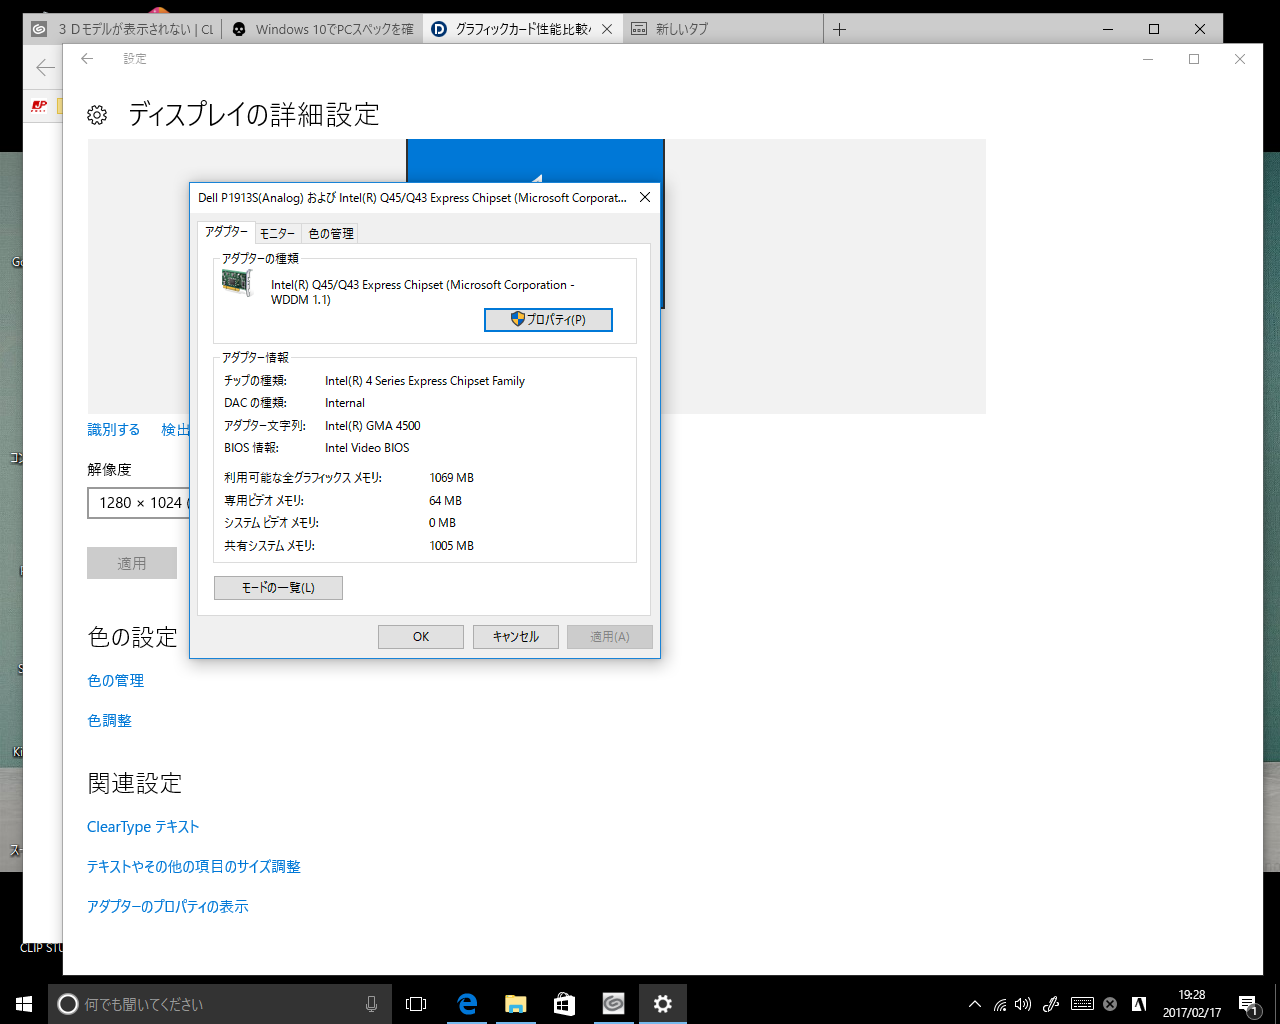Open a new browser tab with plus
The width and height of the screenshot is (1280, 1024).
pyautogui.click(x=840, y=29)
